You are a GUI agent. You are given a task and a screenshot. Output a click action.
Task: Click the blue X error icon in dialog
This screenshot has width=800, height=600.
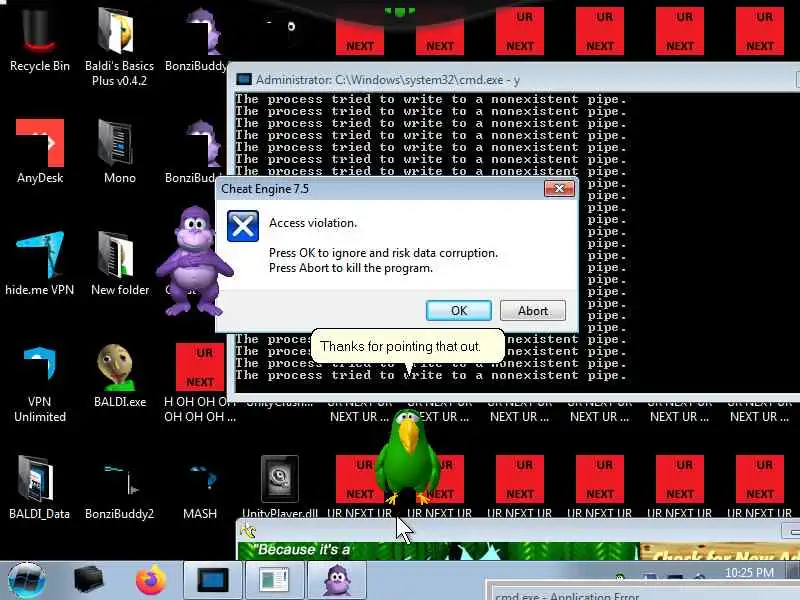click(x=243, y=226)
